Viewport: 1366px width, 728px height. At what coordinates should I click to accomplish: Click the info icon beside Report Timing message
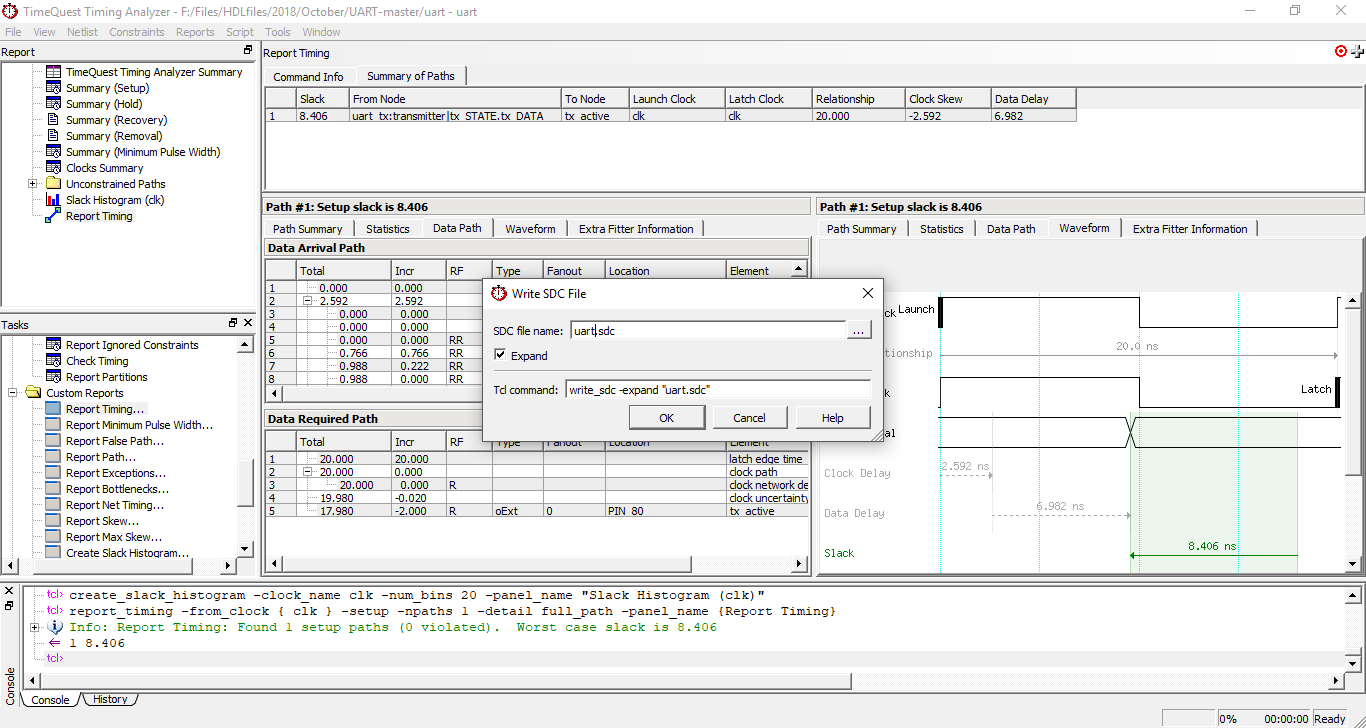[56, 627]
